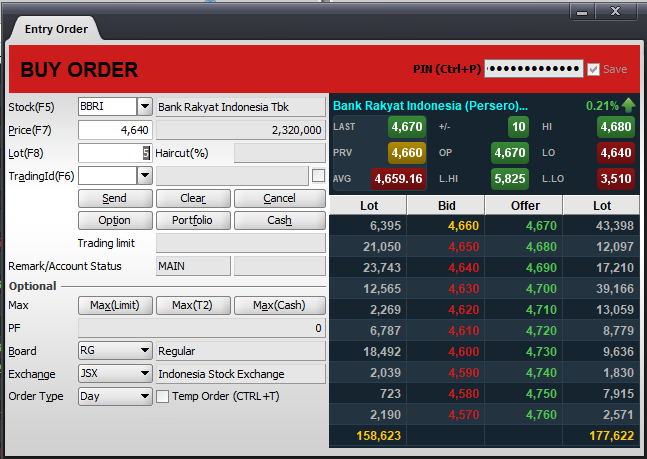Click the Trading limit field
This screenshot has height=459, width=647.
click(241, 243)
